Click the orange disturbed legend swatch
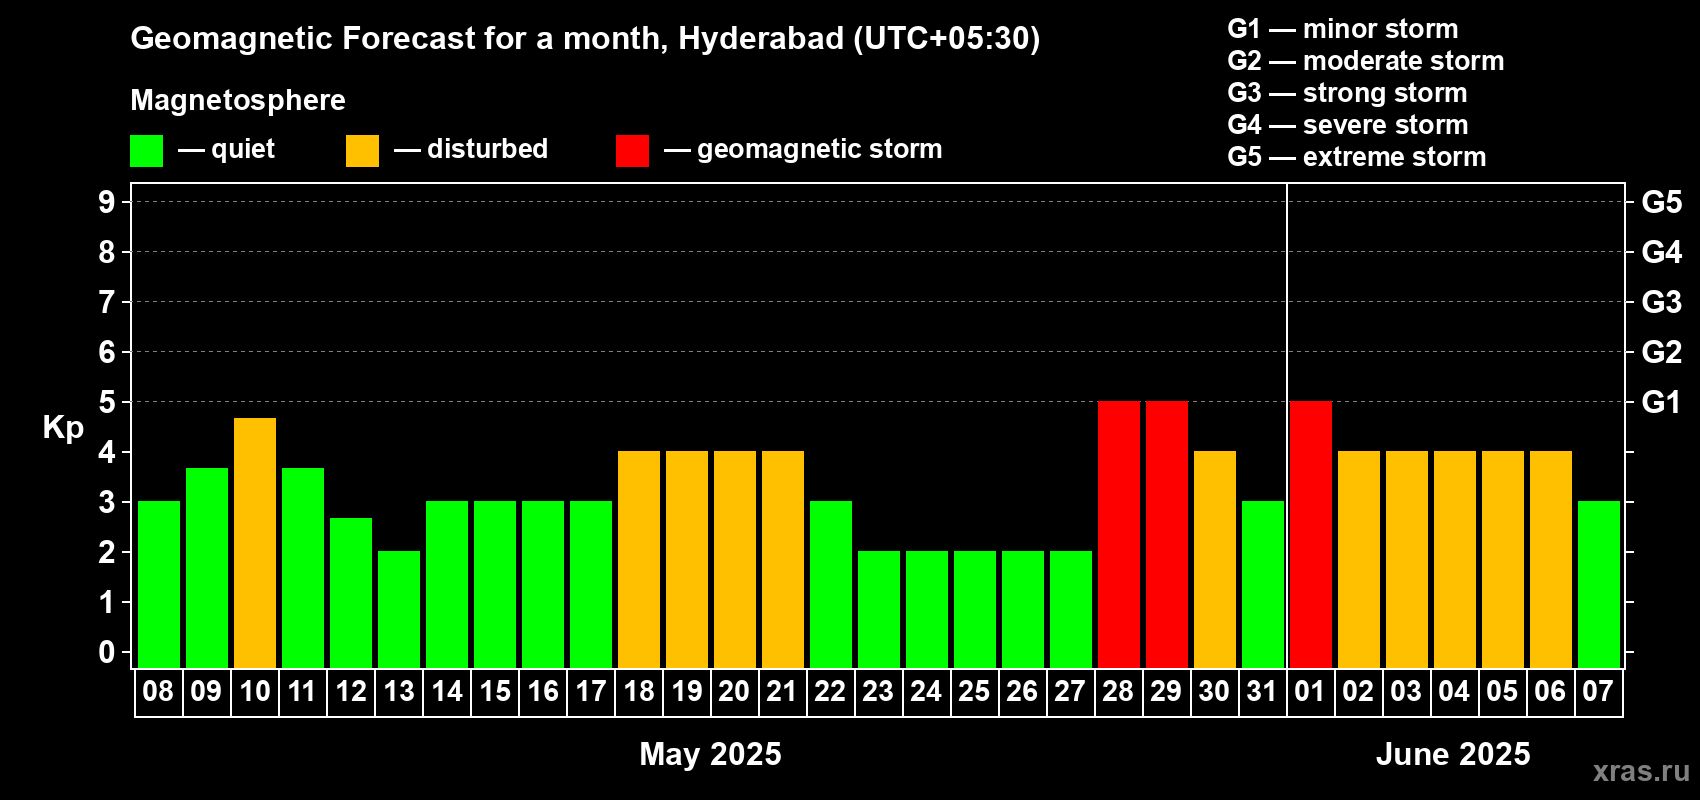The height and width of the screenshot is (800, 1700). [363, 151]
